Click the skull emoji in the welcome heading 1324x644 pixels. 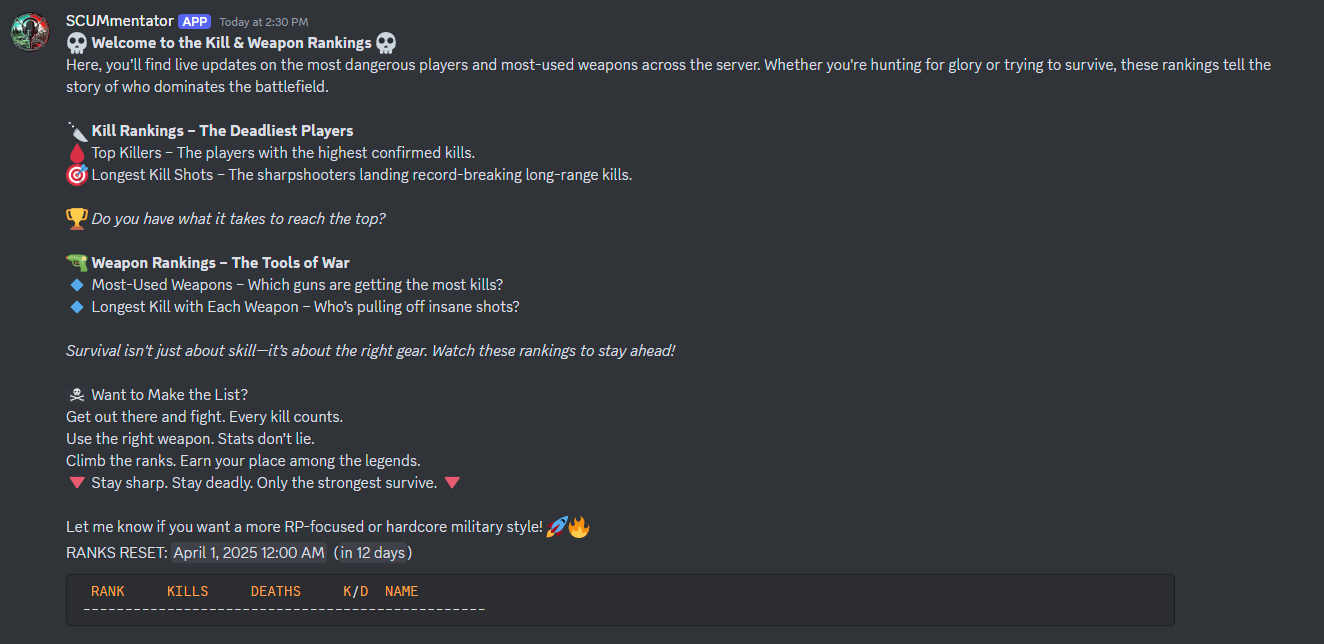coord(75,43)
